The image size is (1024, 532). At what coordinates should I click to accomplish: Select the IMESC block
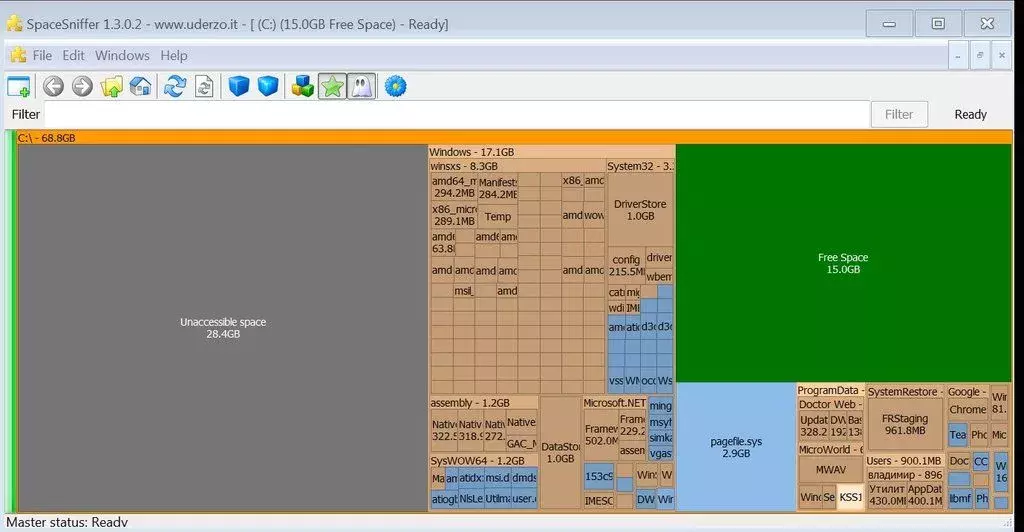pyautogui.click(x=599, y=501)
